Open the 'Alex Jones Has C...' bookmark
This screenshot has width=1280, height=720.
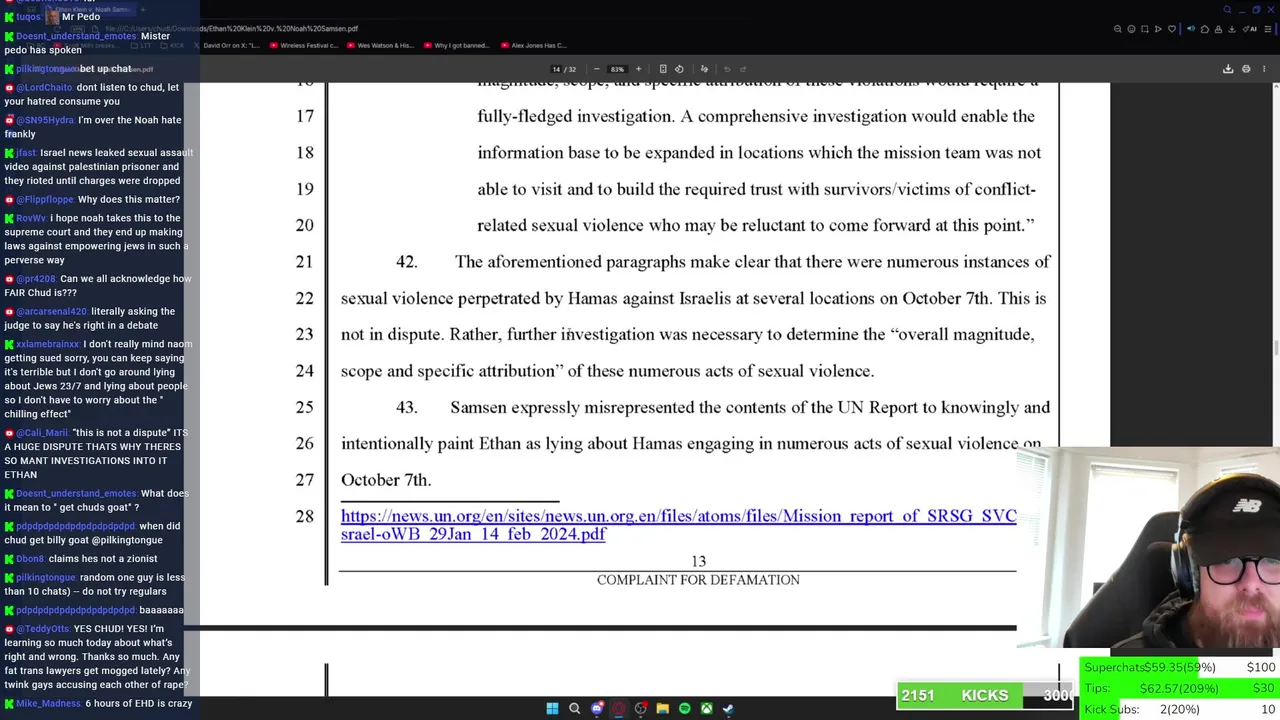533,45
